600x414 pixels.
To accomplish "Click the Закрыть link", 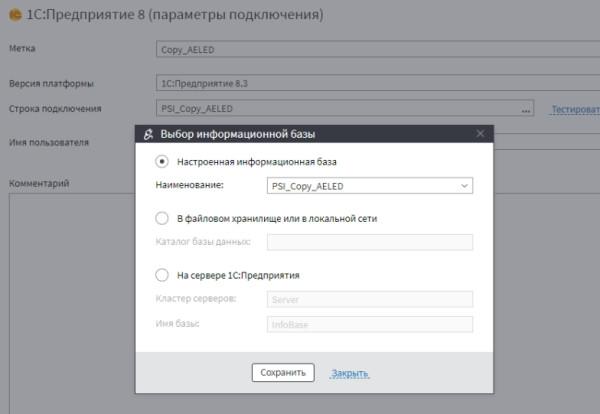I will [350, 373].
